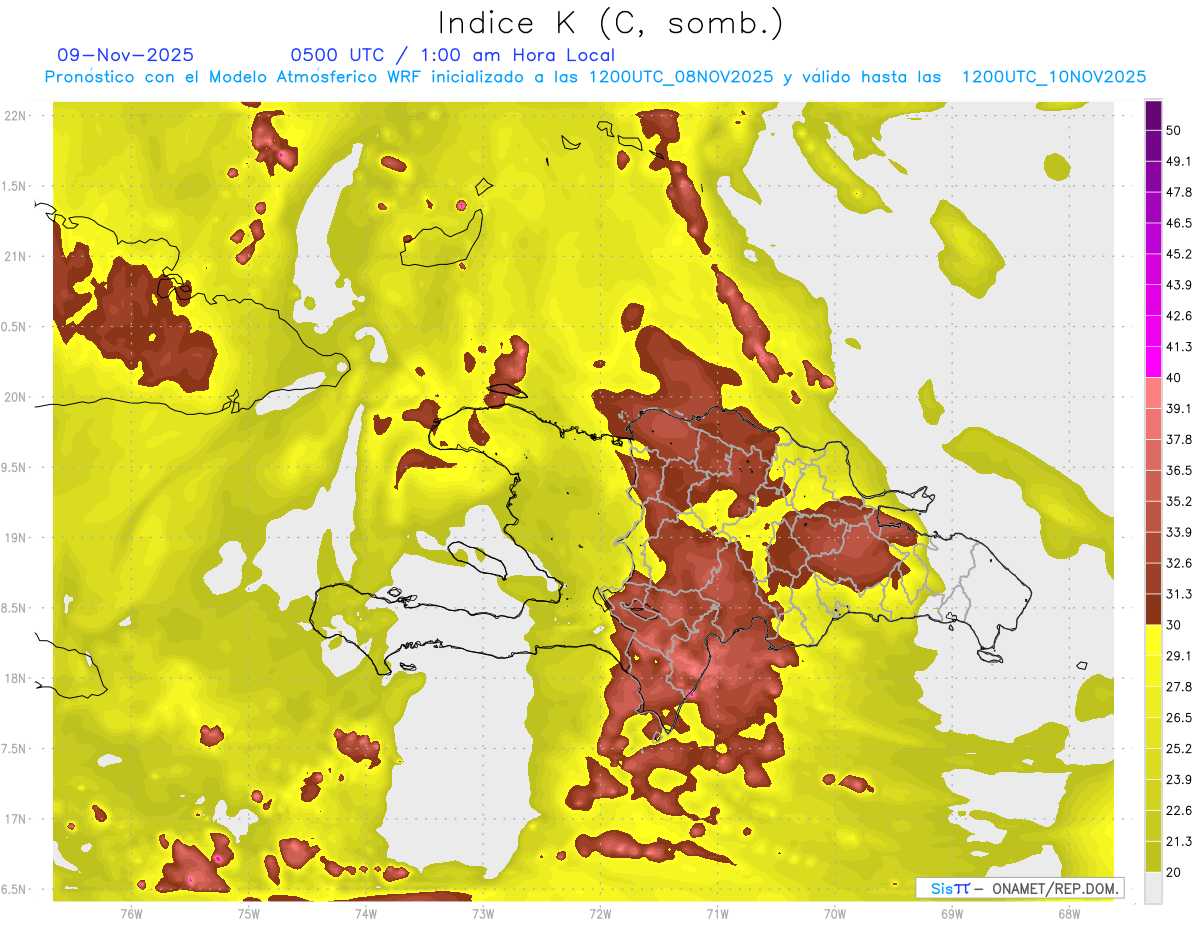Click latitude label '17N'
The height and width of the screenshot is (927, 1200).
tap(16, 819)
